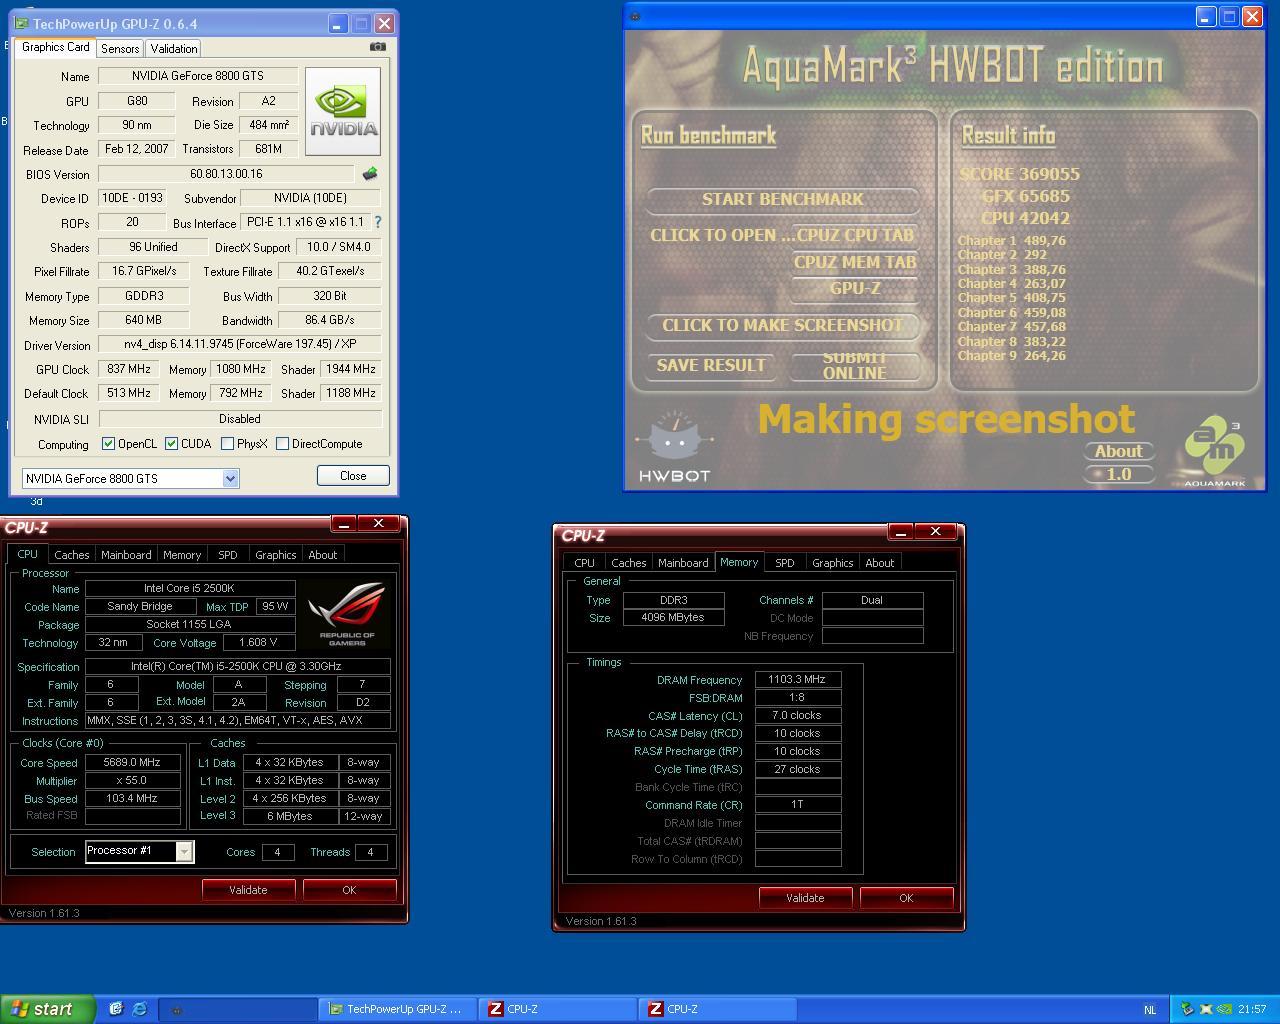Click CLICK TO MAKE SCREENSHOT button
This screenshot has height=1024, width=1280.
click(x=782, y=325)
